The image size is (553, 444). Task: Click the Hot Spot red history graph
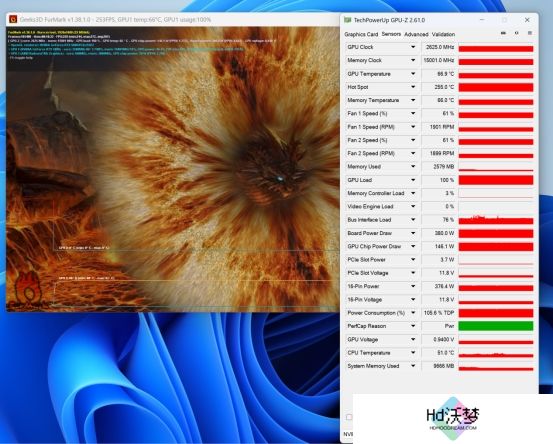point(496,87)
